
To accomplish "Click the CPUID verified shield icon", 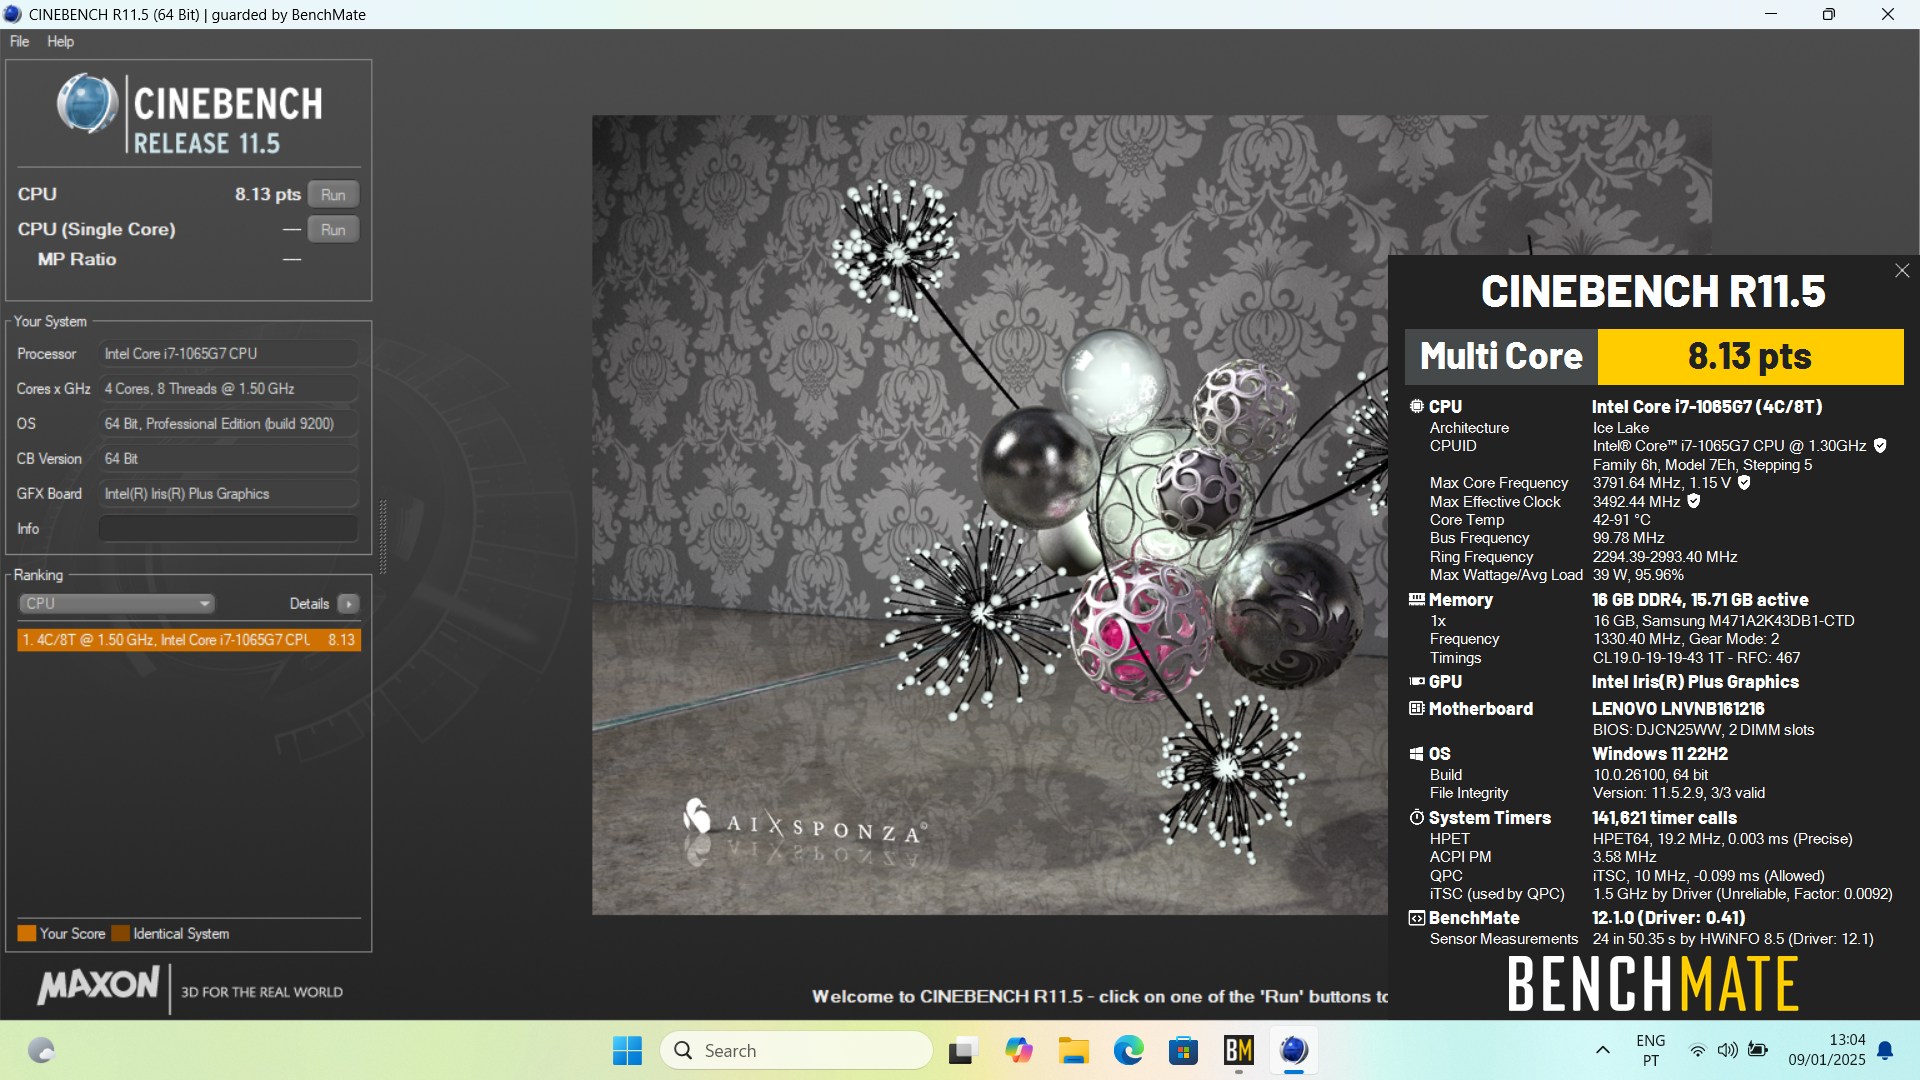I will (1880, 446).
